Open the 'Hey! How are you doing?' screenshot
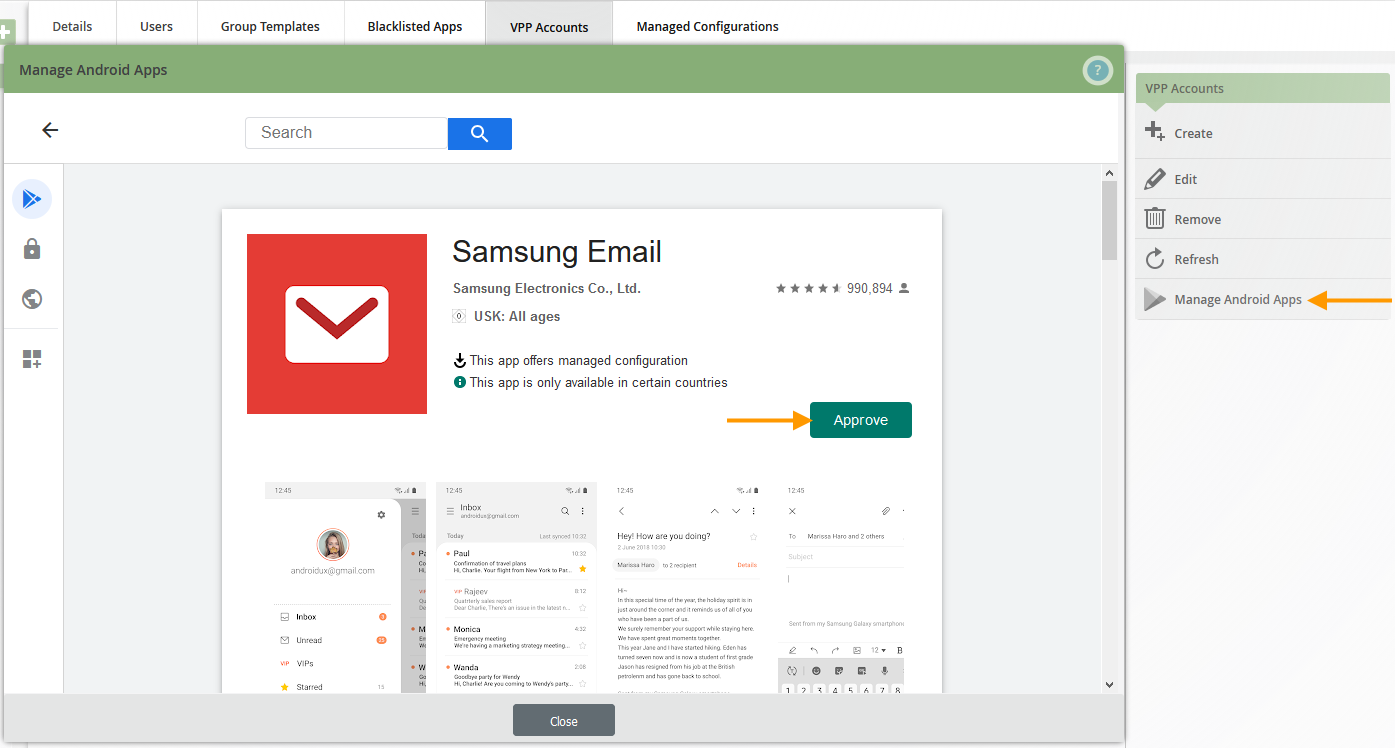This screenshot has width=1395, height=748. 686,588
